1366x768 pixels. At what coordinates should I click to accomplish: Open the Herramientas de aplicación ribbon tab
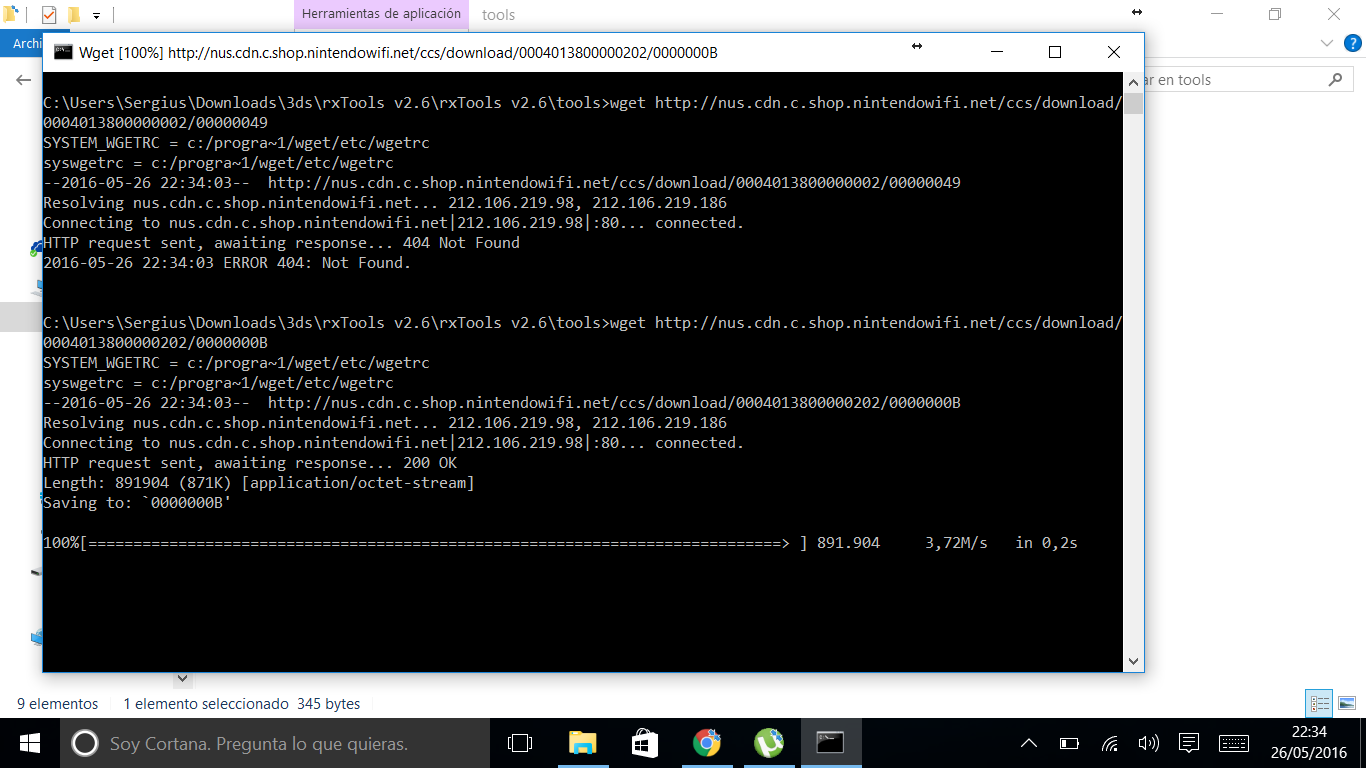[381, 15]
